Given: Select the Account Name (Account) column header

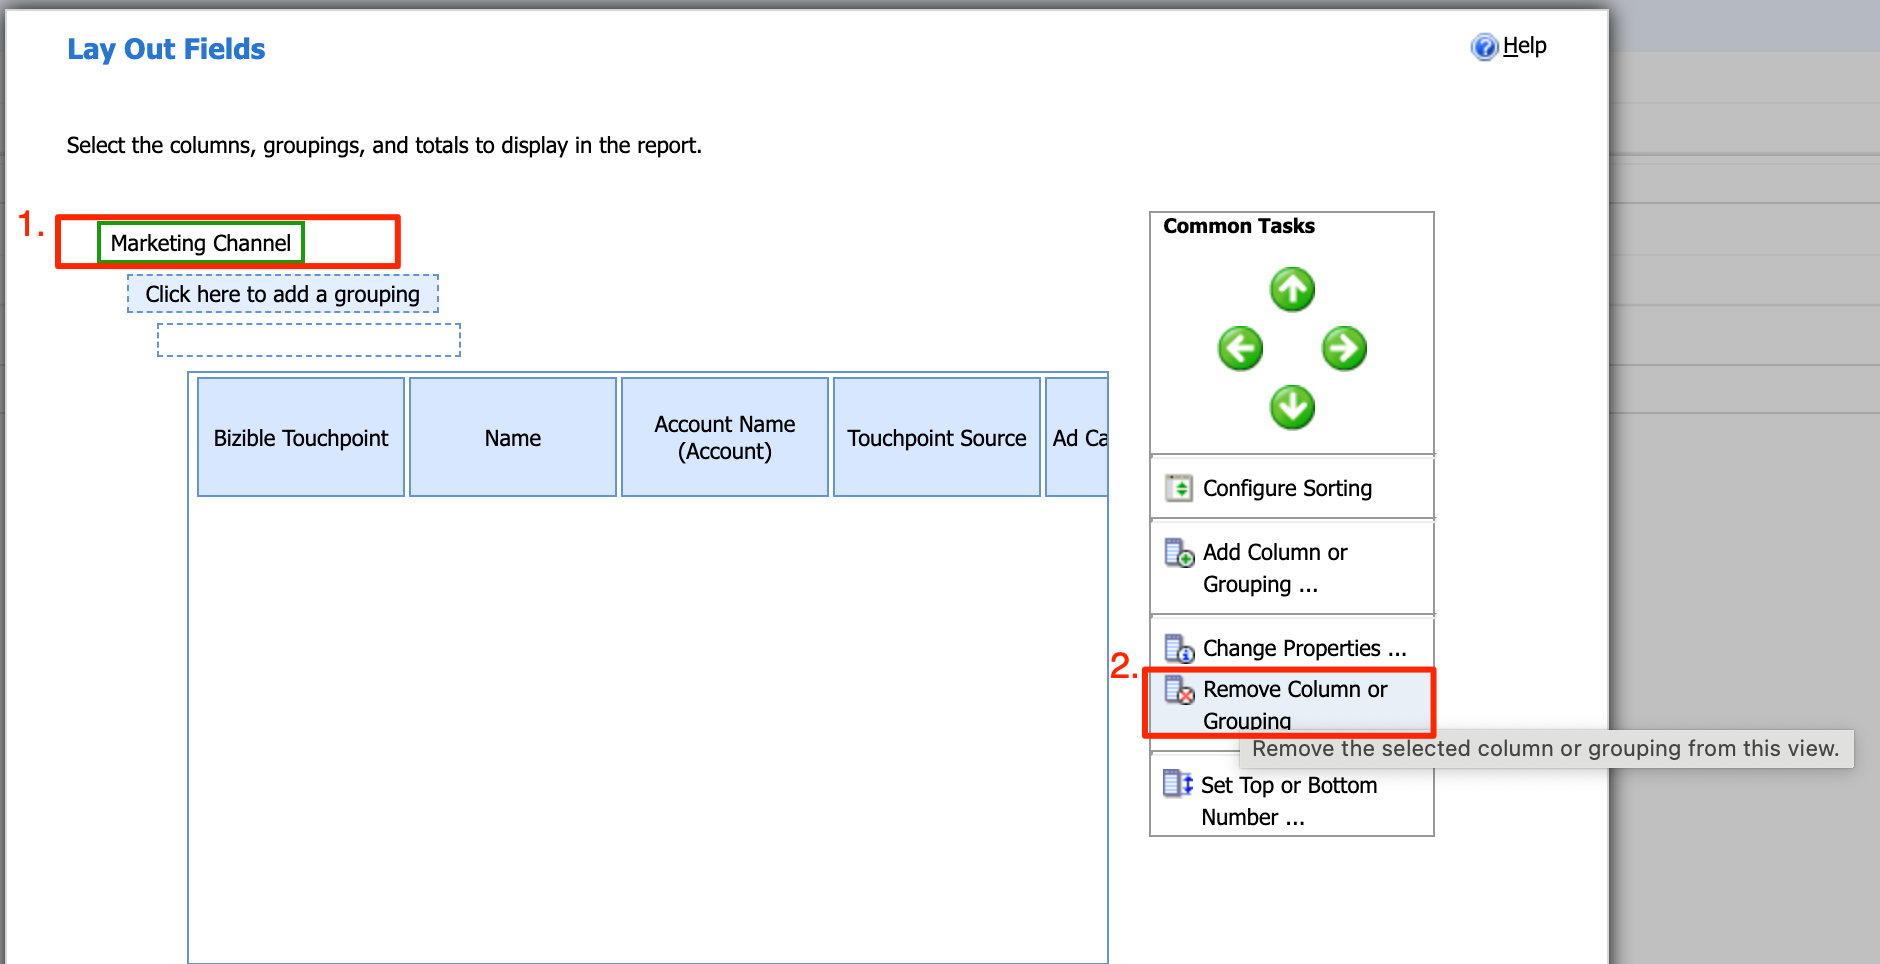Looking at the screenshot, I should point(724,437).
